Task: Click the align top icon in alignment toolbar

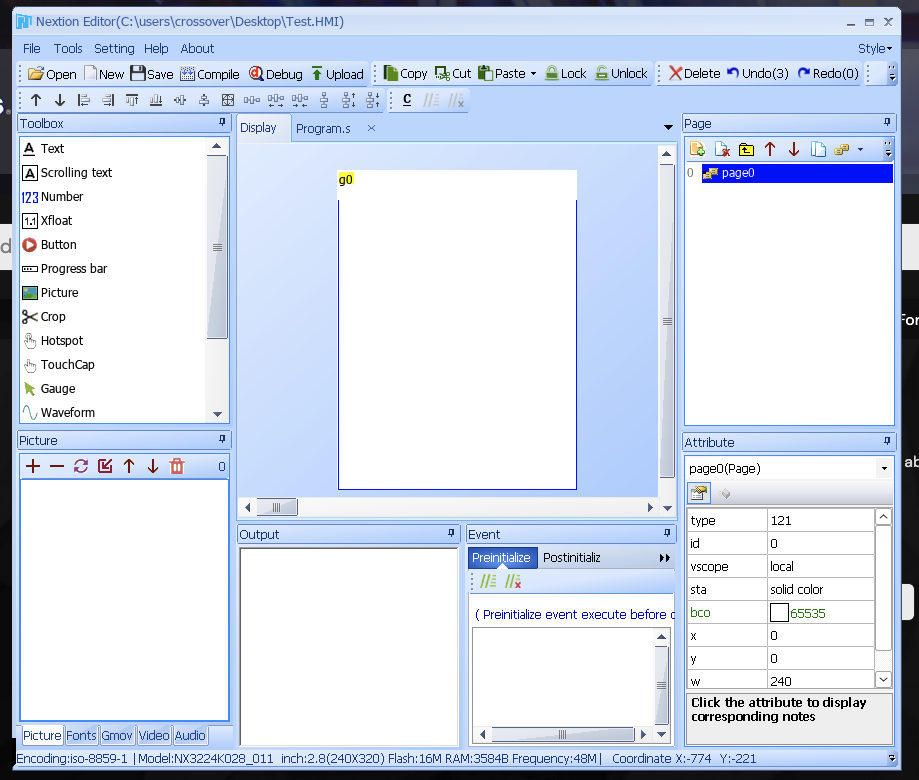Action: 132,100
